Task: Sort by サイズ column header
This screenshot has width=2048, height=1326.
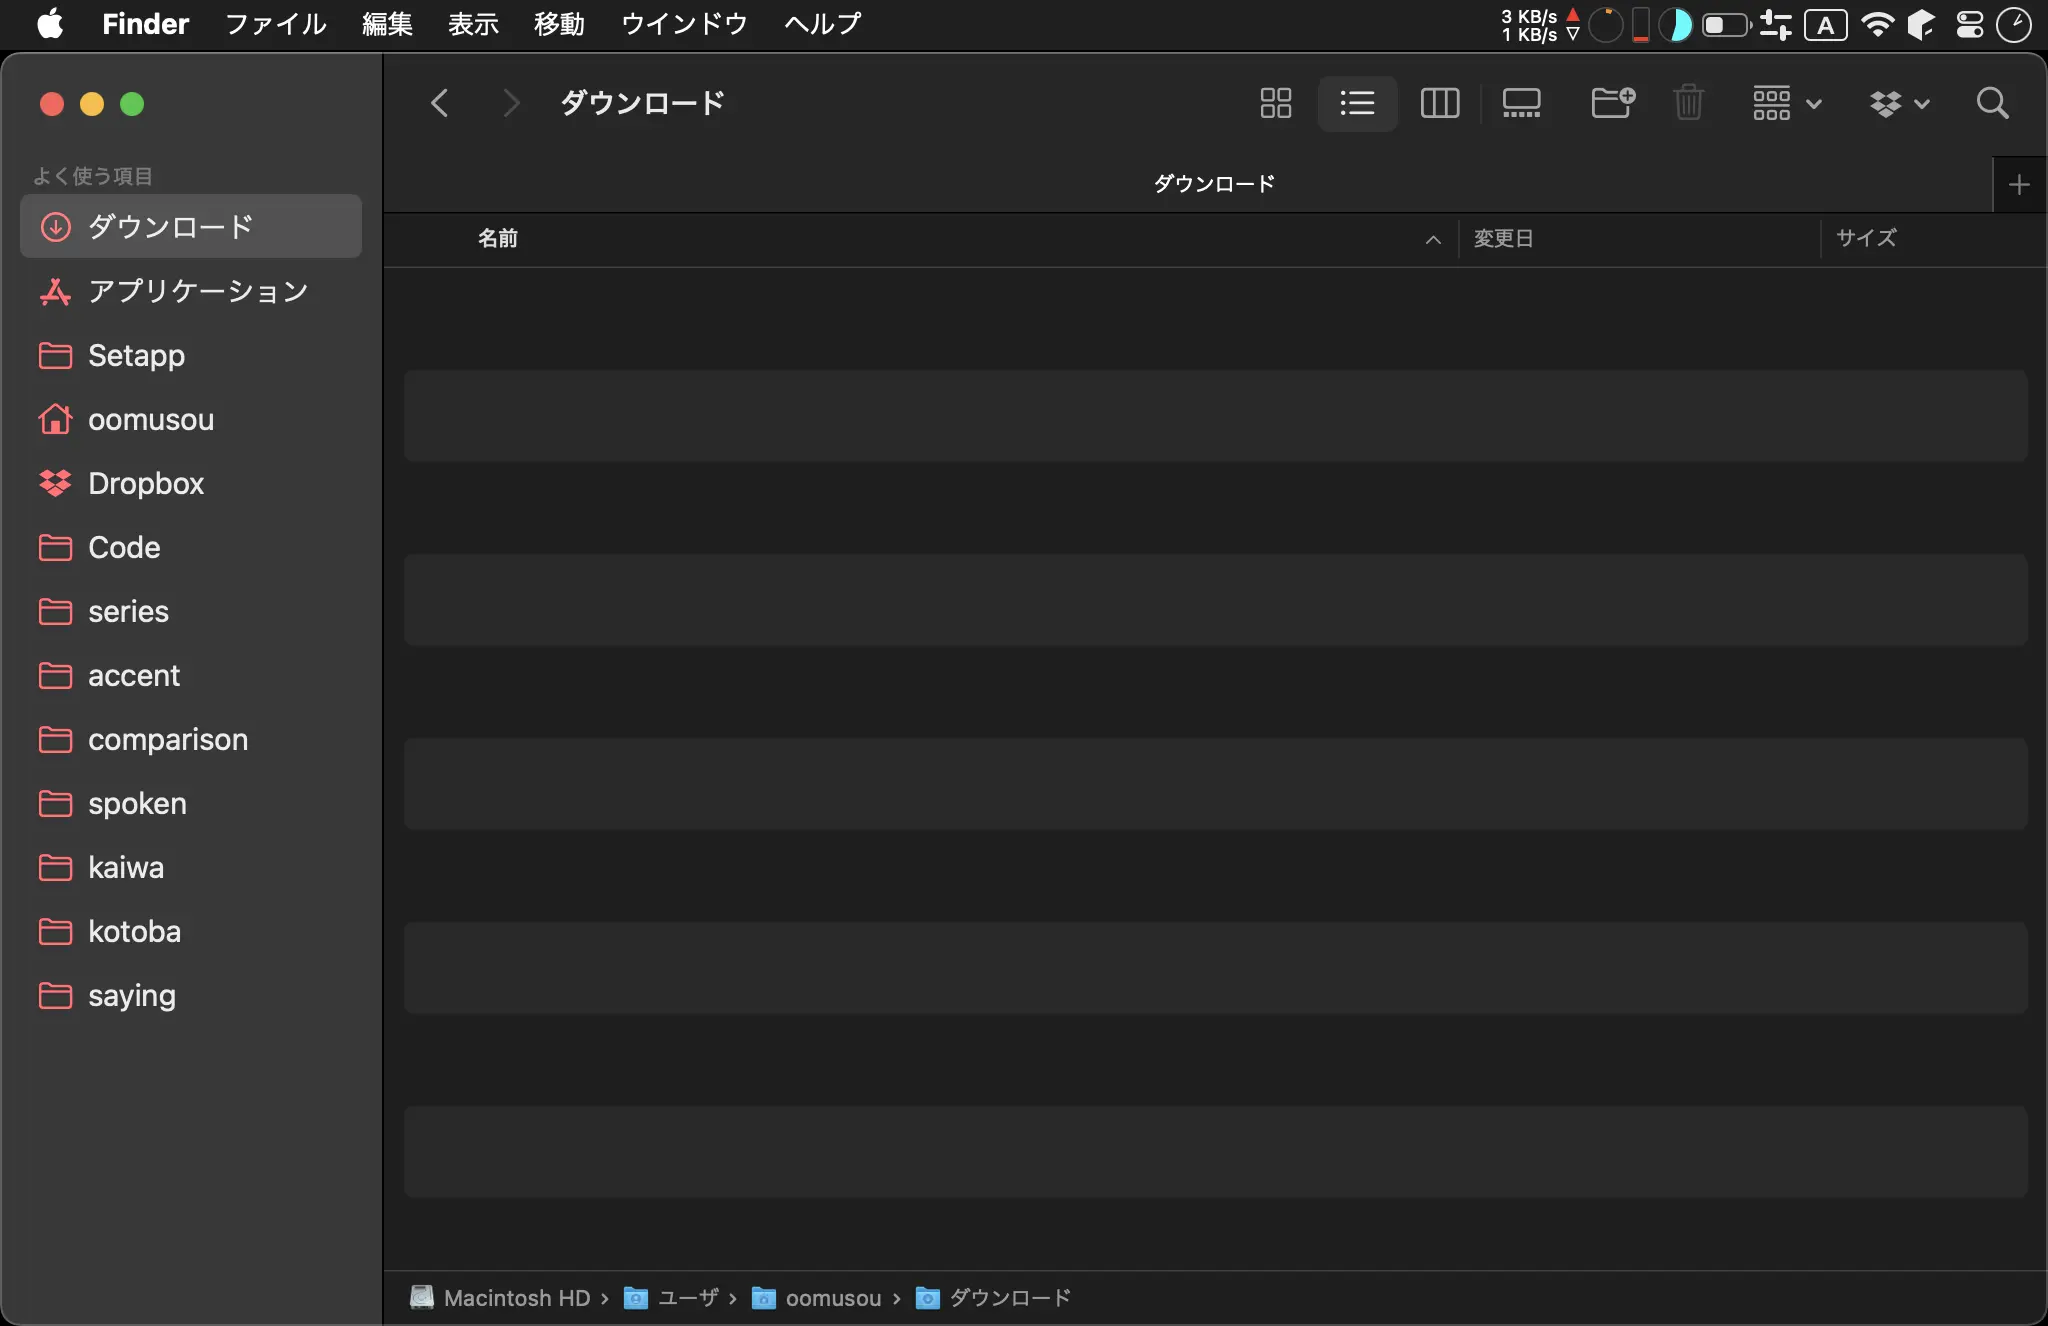Action: [x=1866, y=238]
